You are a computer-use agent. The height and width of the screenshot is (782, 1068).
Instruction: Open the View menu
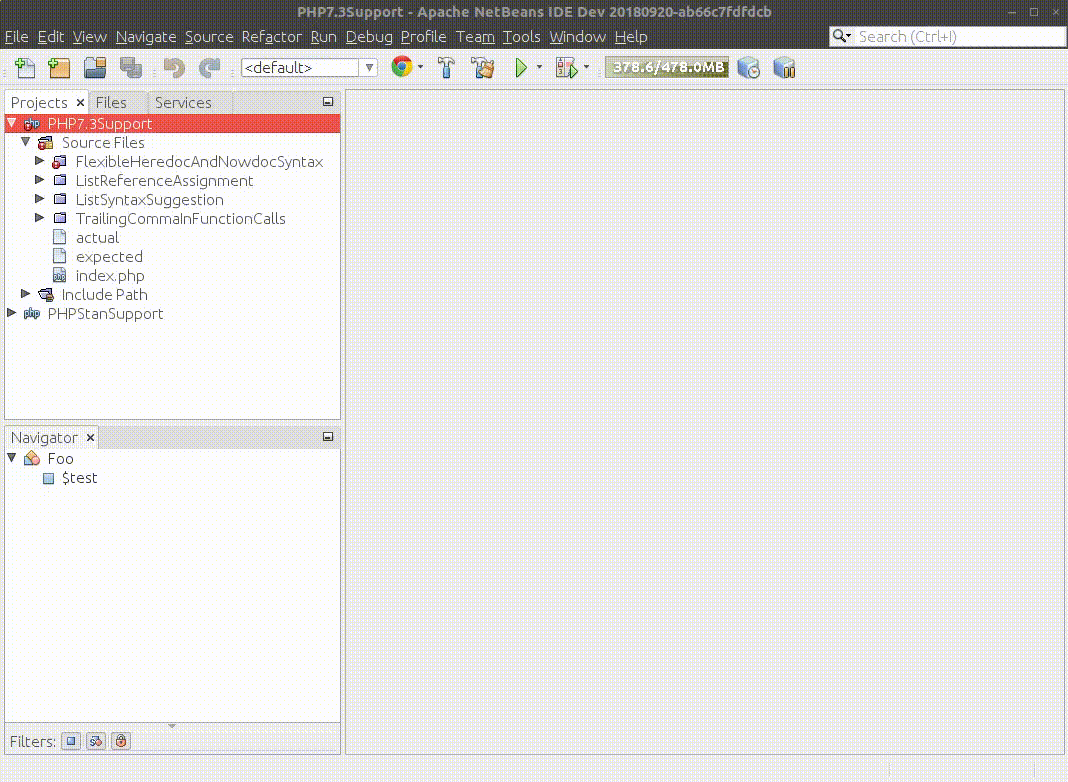click(x=89, y=37)
